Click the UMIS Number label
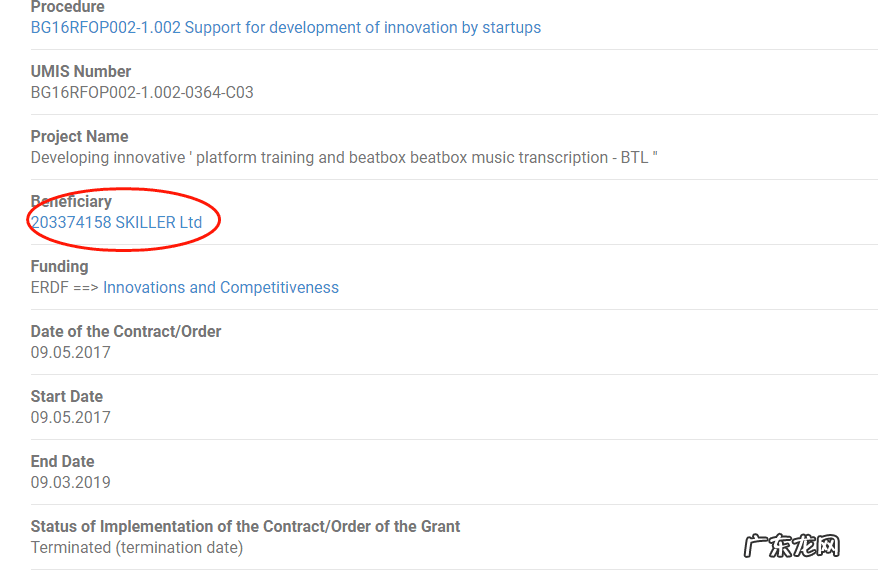The image size is (878, 575). point(81,72)
